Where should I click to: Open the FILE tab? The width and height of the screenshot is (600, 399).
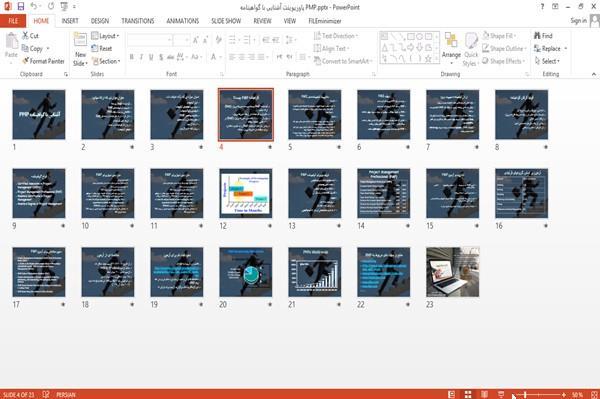point(13,21)
